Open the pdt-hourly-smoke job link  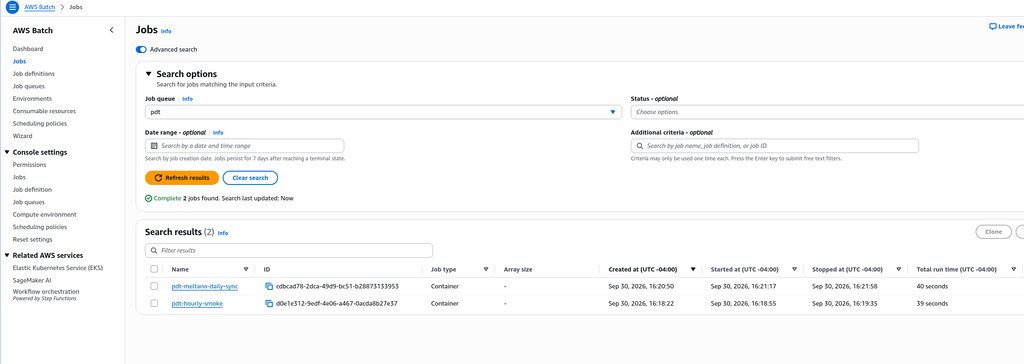click(197, 303)
